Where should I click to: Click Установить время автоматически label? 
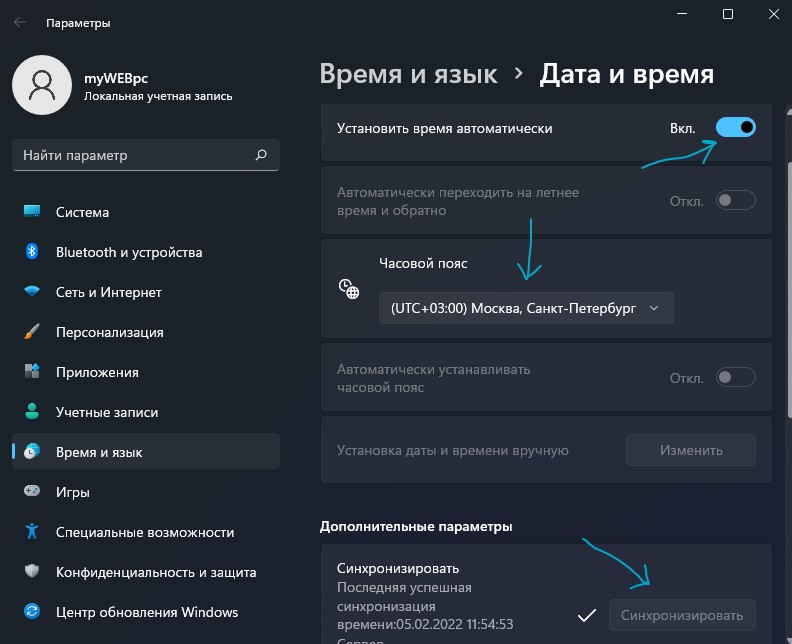444,128
